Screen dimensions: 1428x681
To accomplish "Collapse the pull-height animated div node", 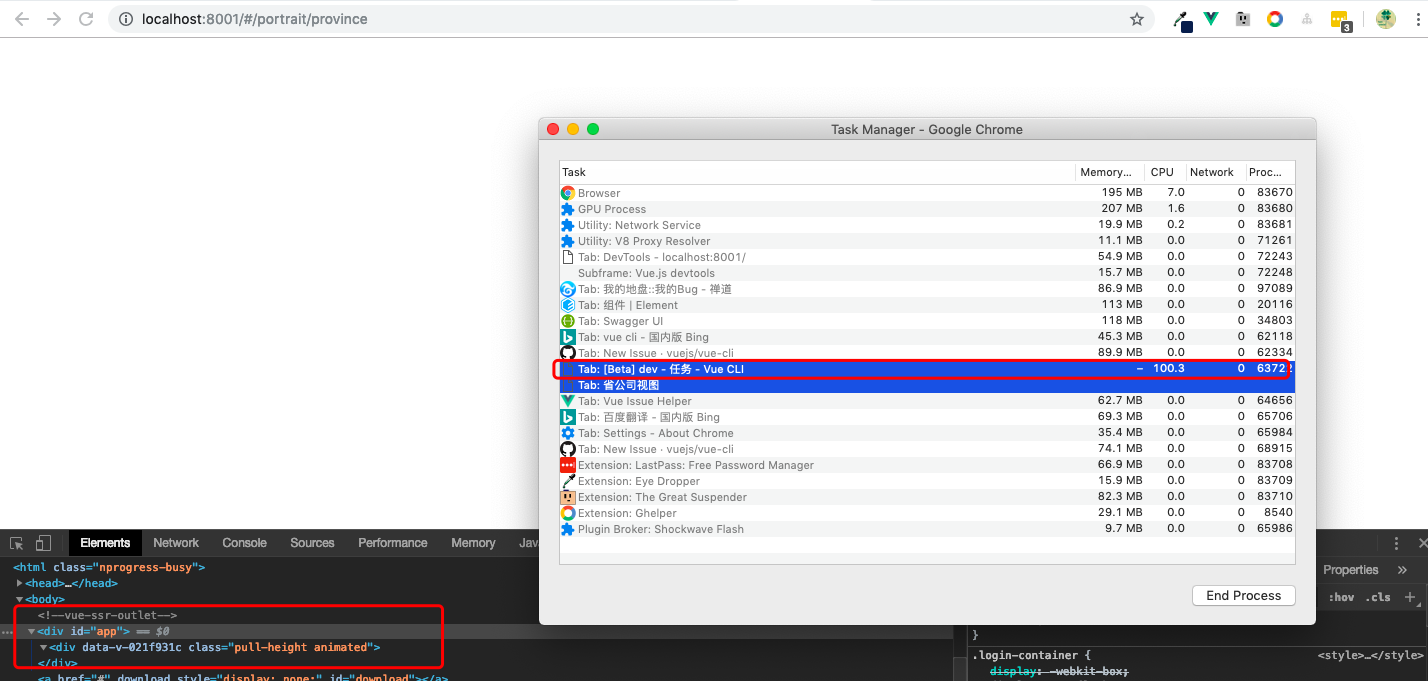I will pyautogui.click(x=44, y=647).
